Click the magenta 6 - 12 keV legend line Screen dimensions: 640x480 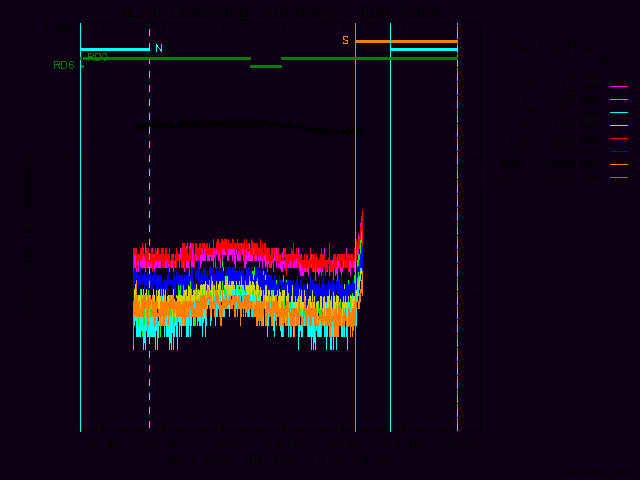click(619, 87)
